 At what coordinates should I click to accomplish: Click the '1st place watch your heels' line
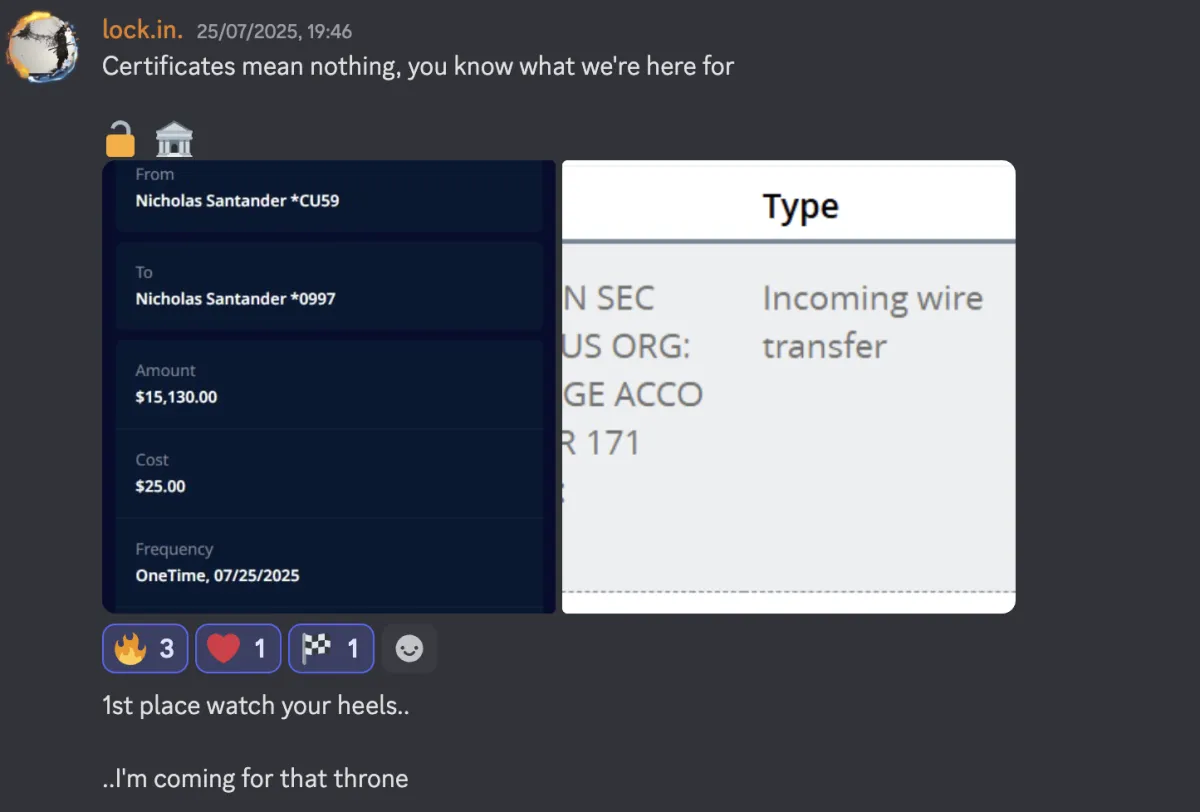(256, 705)
